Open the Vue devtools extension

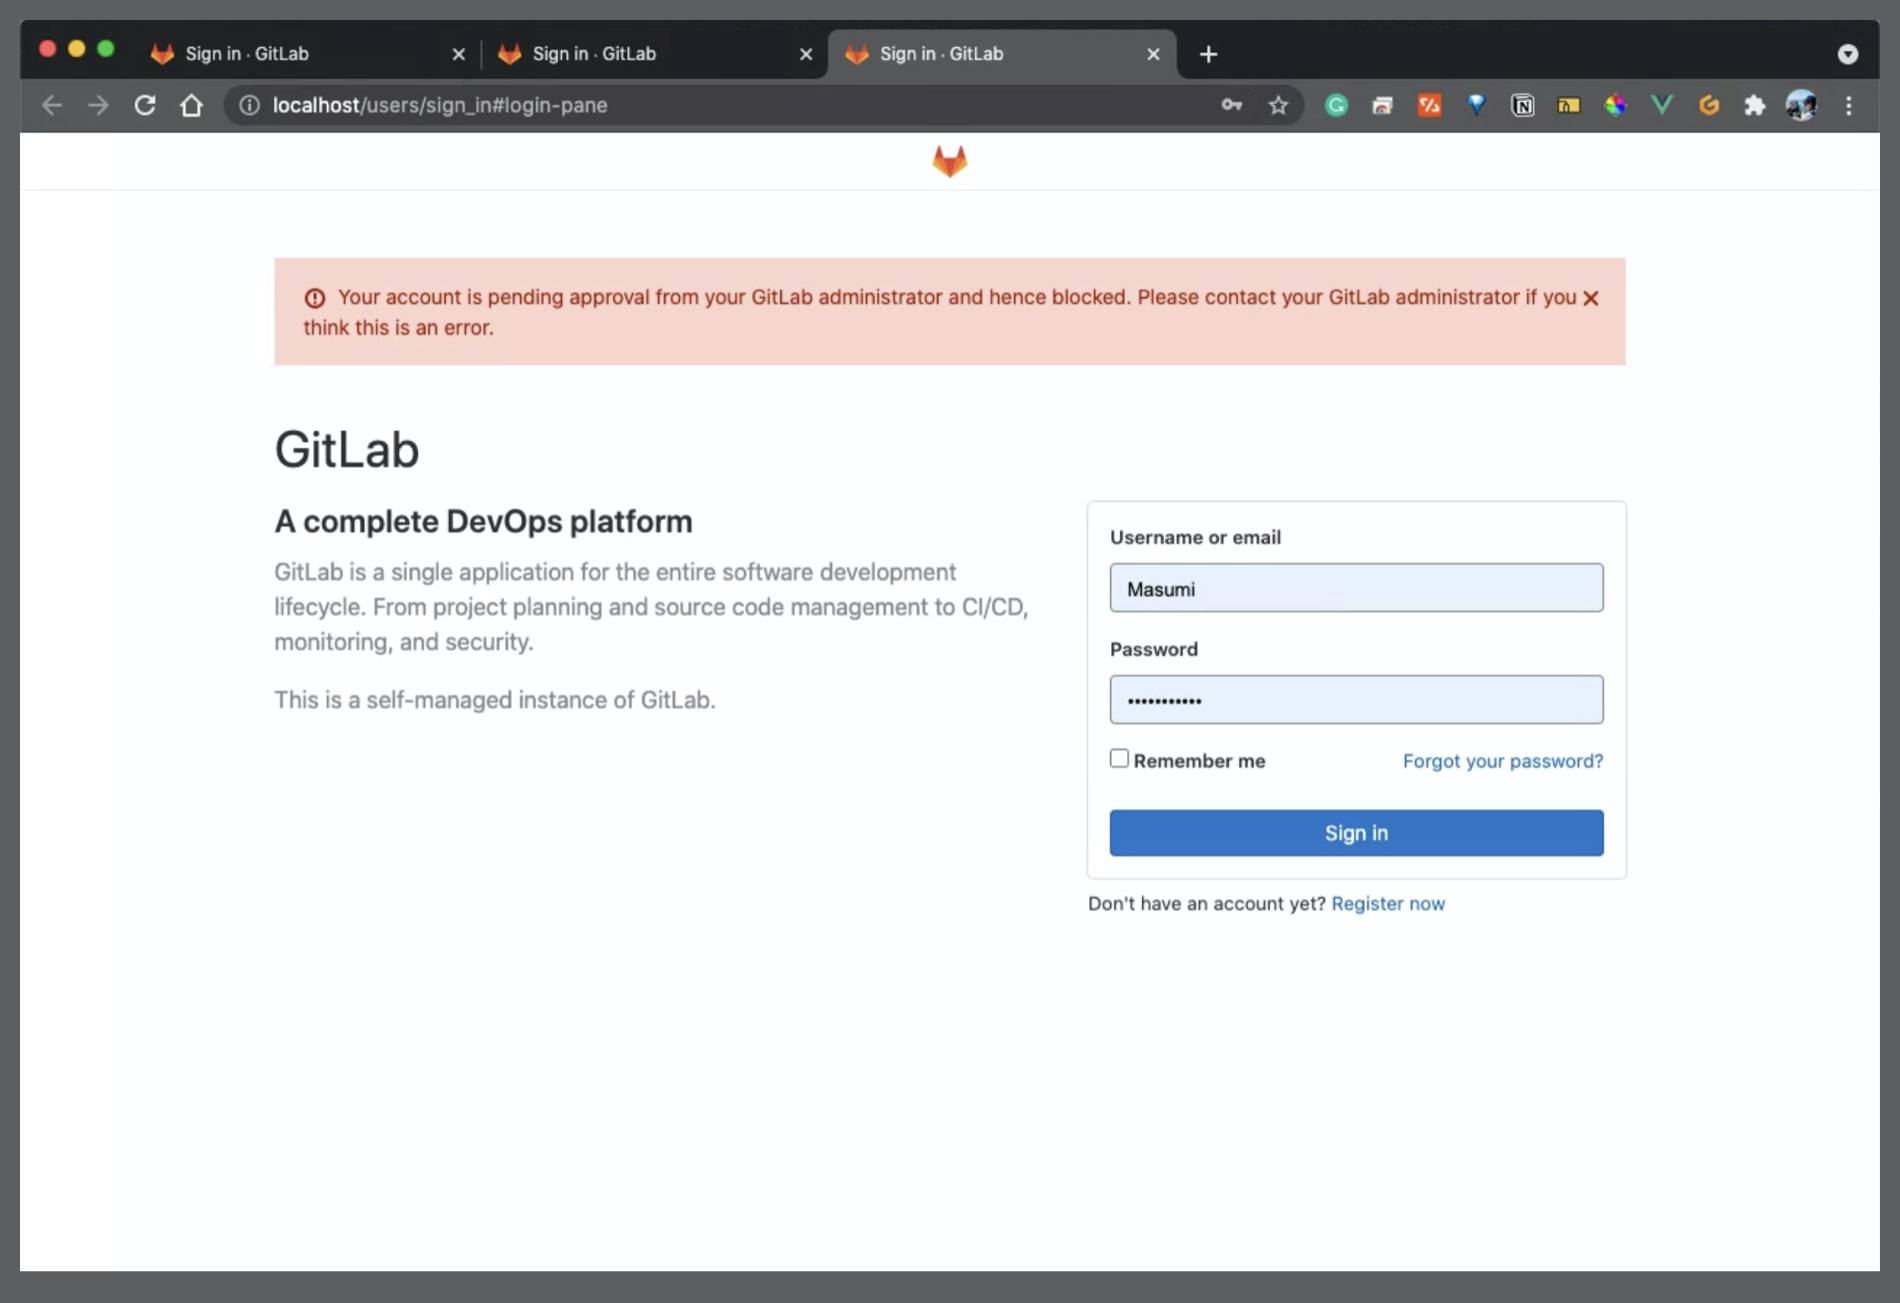1662,105
